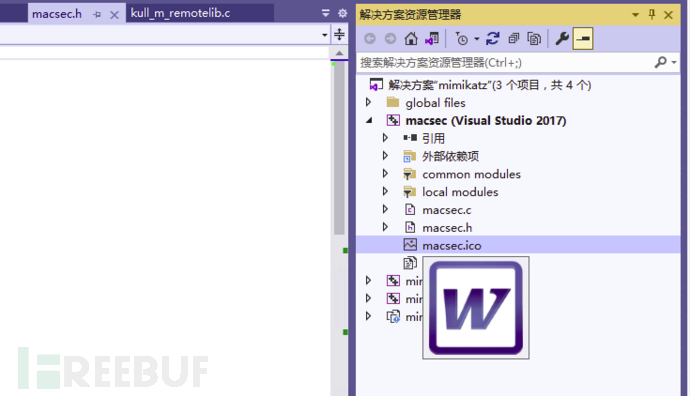
Task: Toggle auto-hide pin on Solution Explorer
Action: pyautogui.click(x=652, y=15)
